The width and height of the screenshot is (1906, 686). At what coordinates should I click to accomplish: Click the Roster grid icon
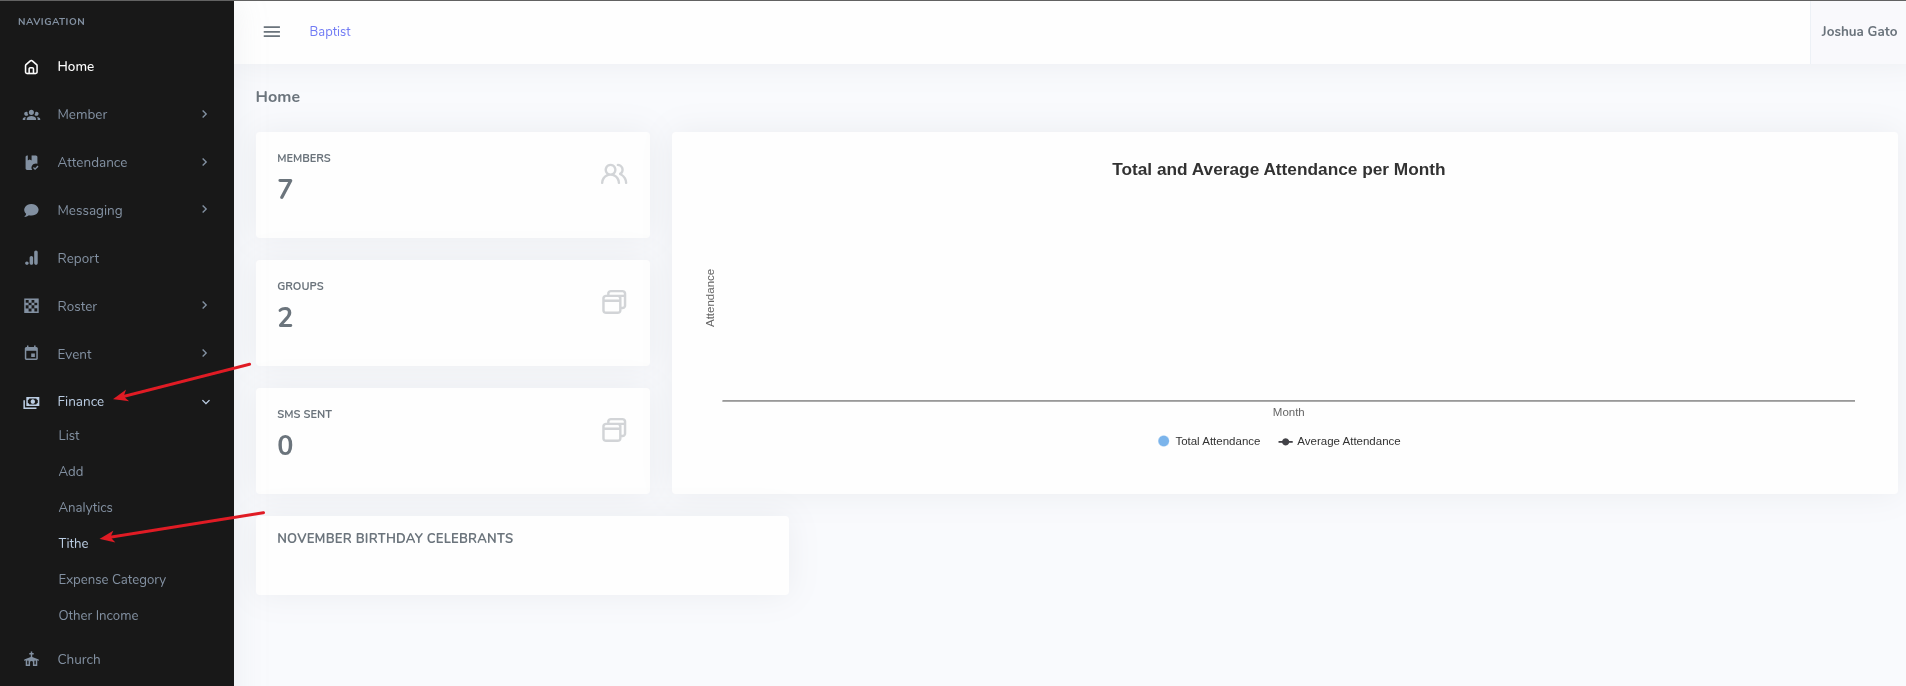31,307
